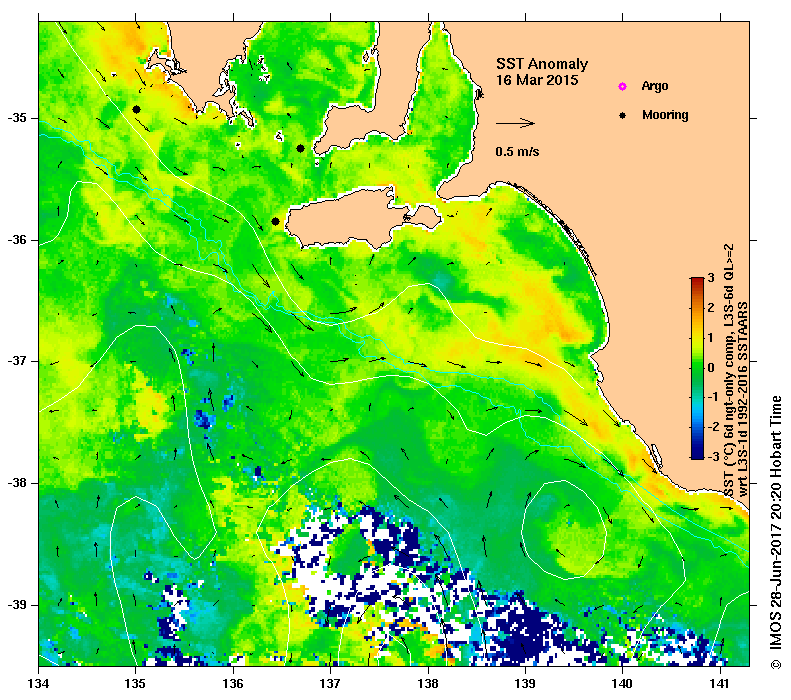Click the '16 Mar 2015' date label
Image resolution: width=791 pixels, height=700 pixels.
[537, 81]
